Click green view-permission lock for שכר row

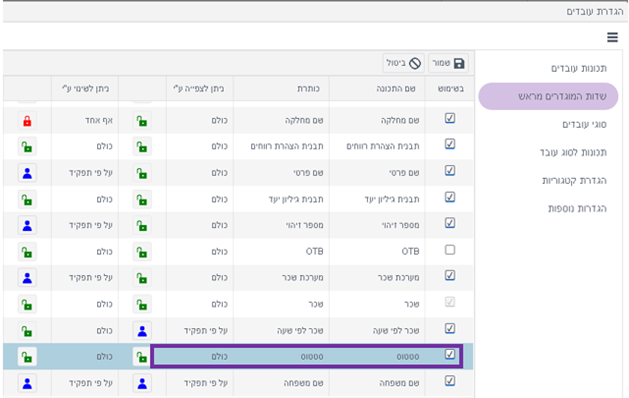142,305
